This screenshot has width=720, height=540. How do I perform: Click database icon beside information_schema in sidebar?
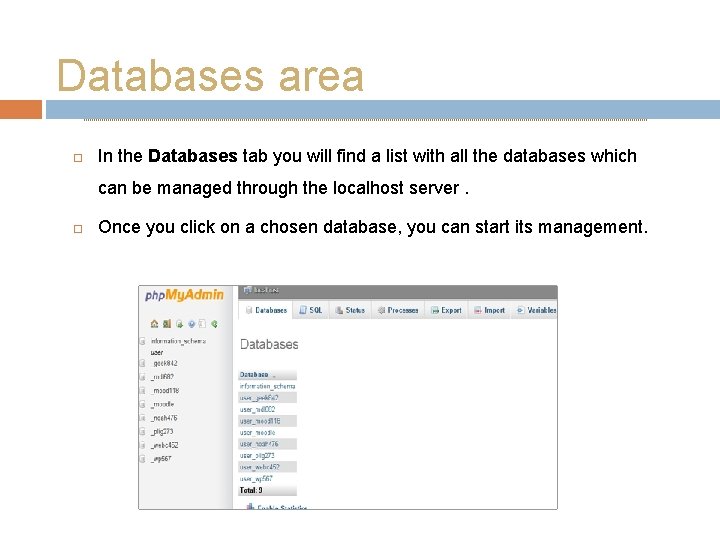[x=142, y=341]
